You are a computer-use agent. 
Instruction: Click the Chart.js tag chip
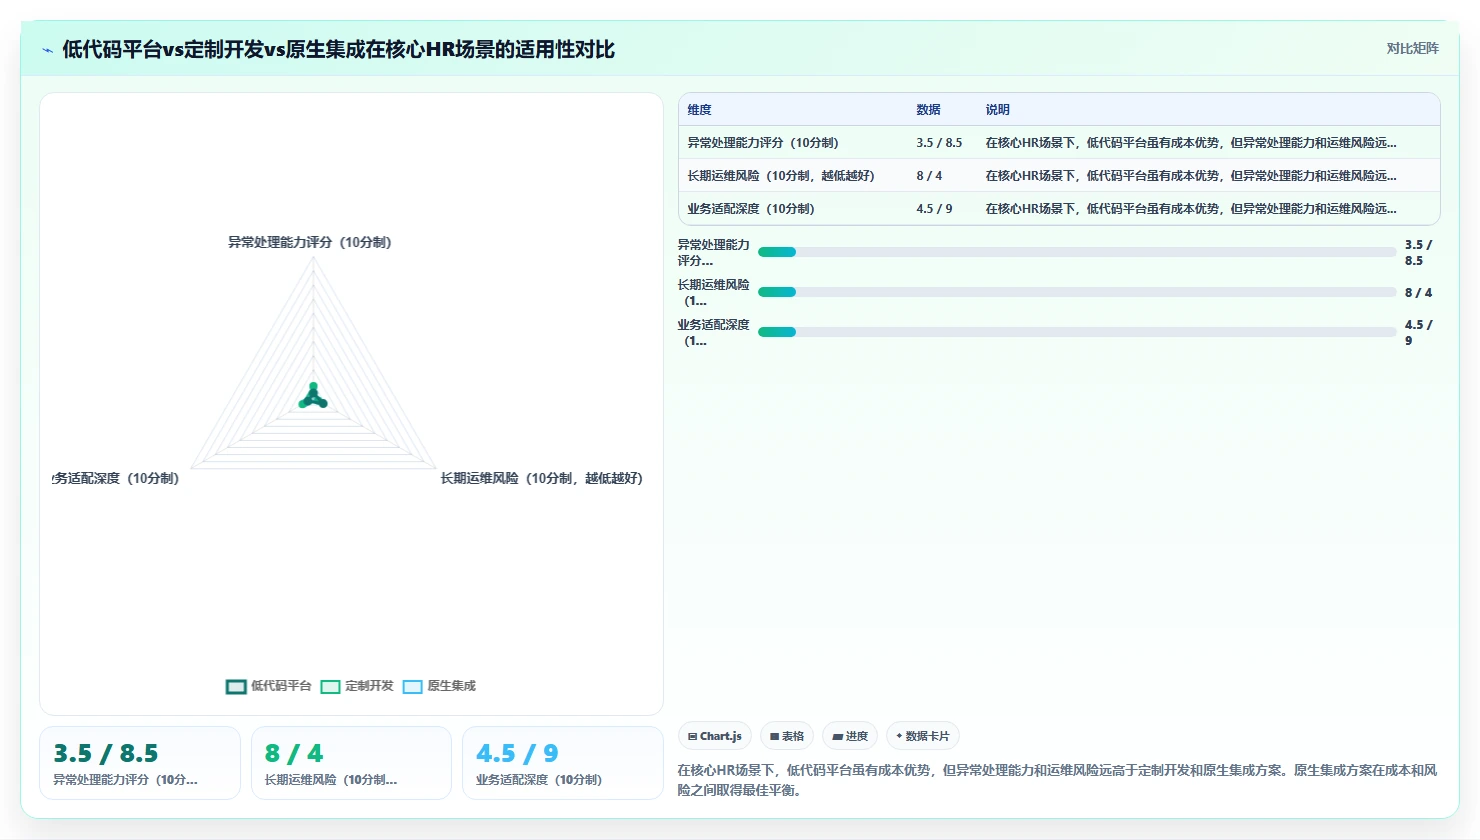pos(714,736)
